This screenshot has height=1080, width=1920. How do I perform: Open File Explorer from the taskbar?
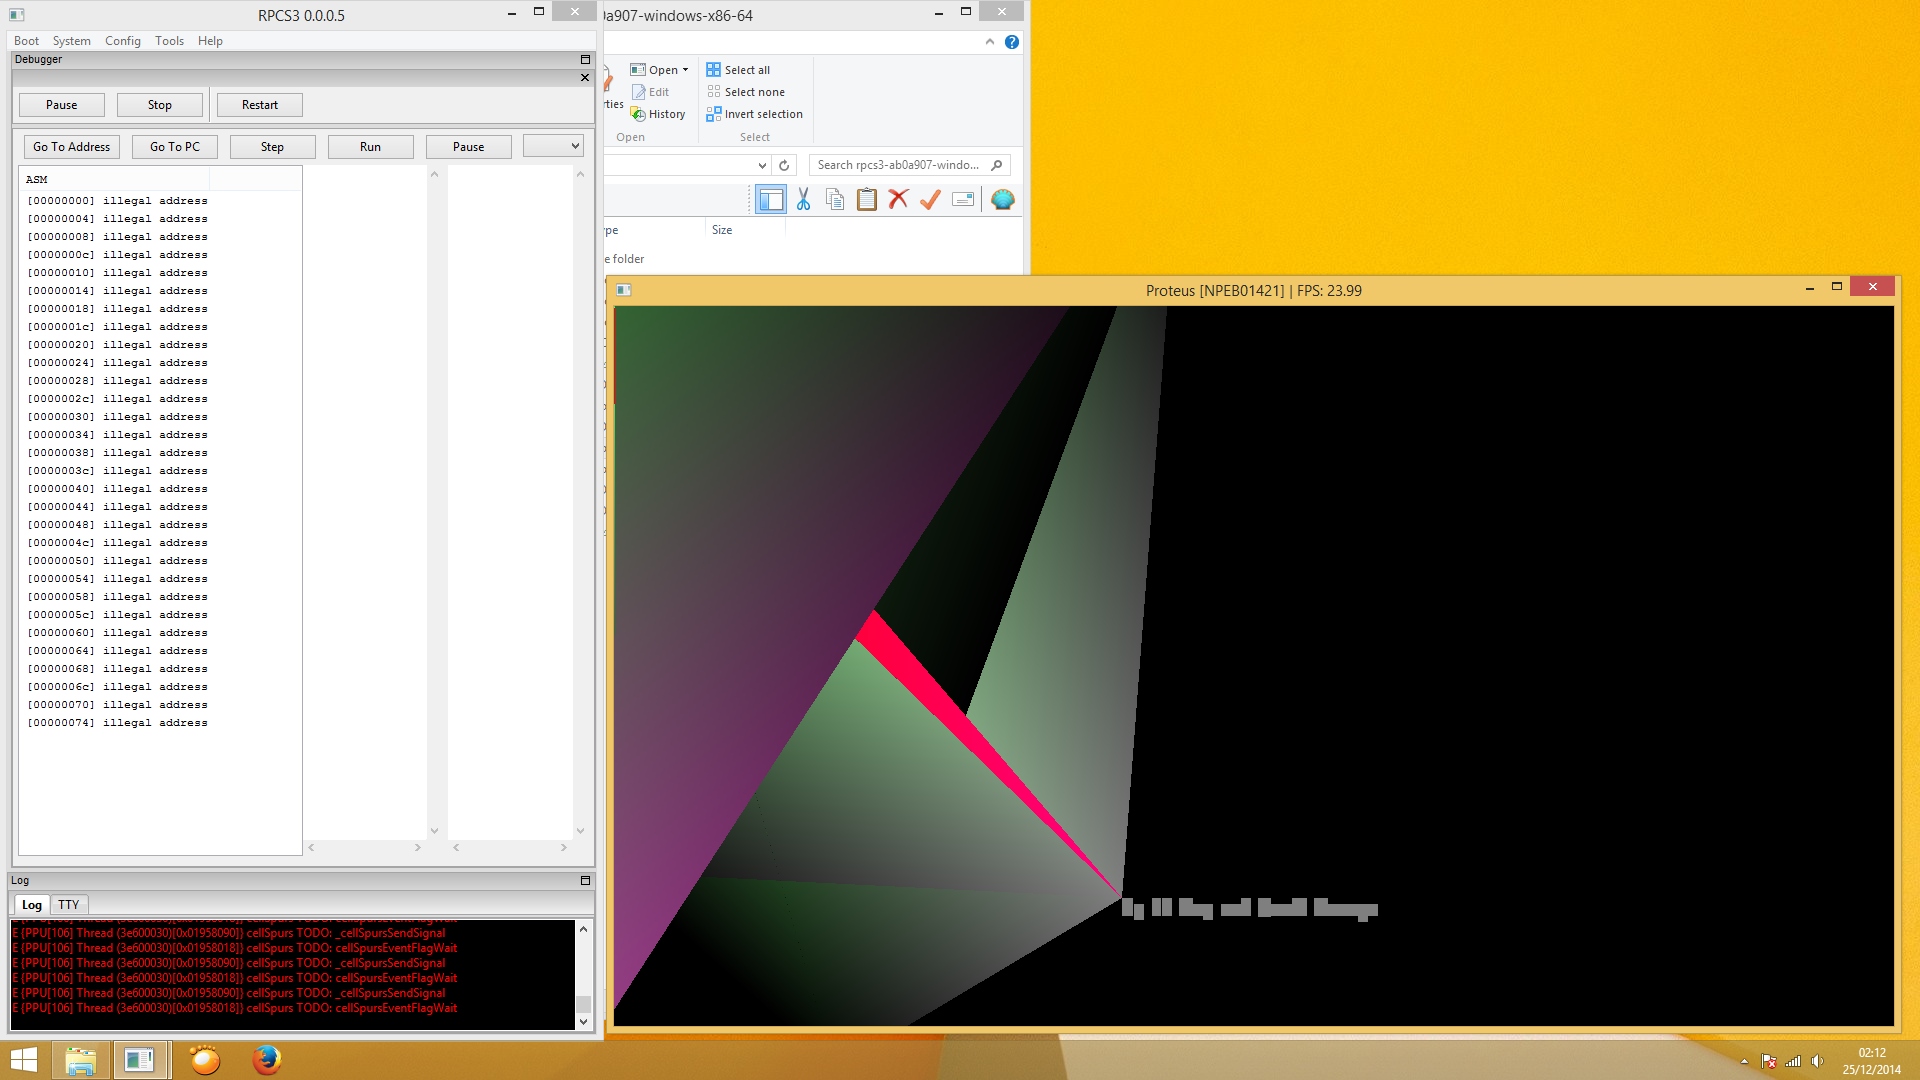pos(80,1060)
